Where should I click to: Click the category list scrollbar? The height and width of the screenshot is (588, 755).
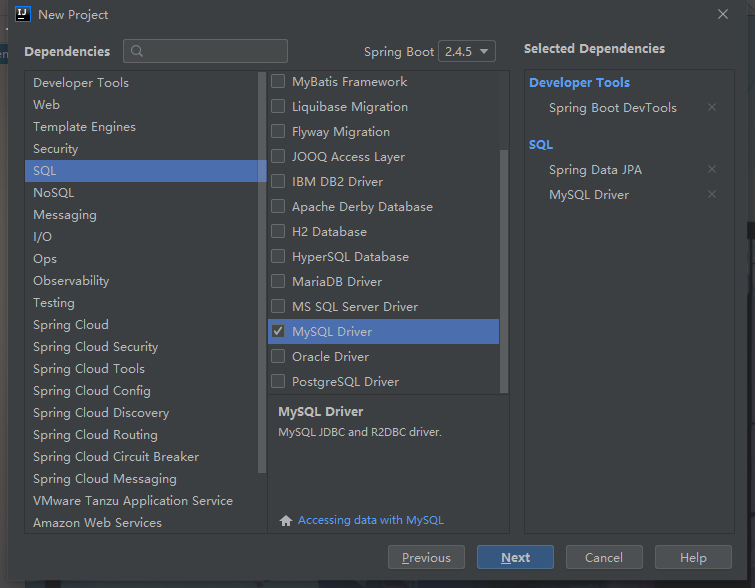(x=262, y=273)
